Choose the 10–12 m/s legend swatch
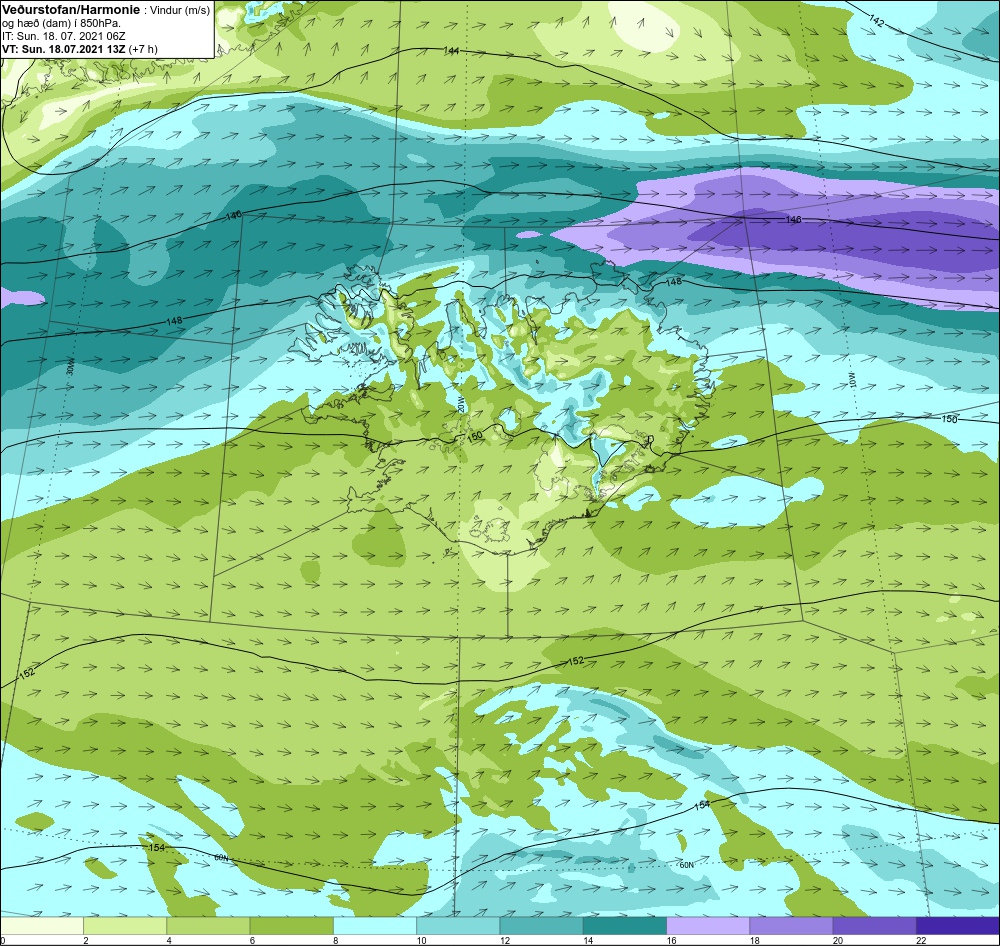Viewport: 1000px width, 946px height. [458, 925]
